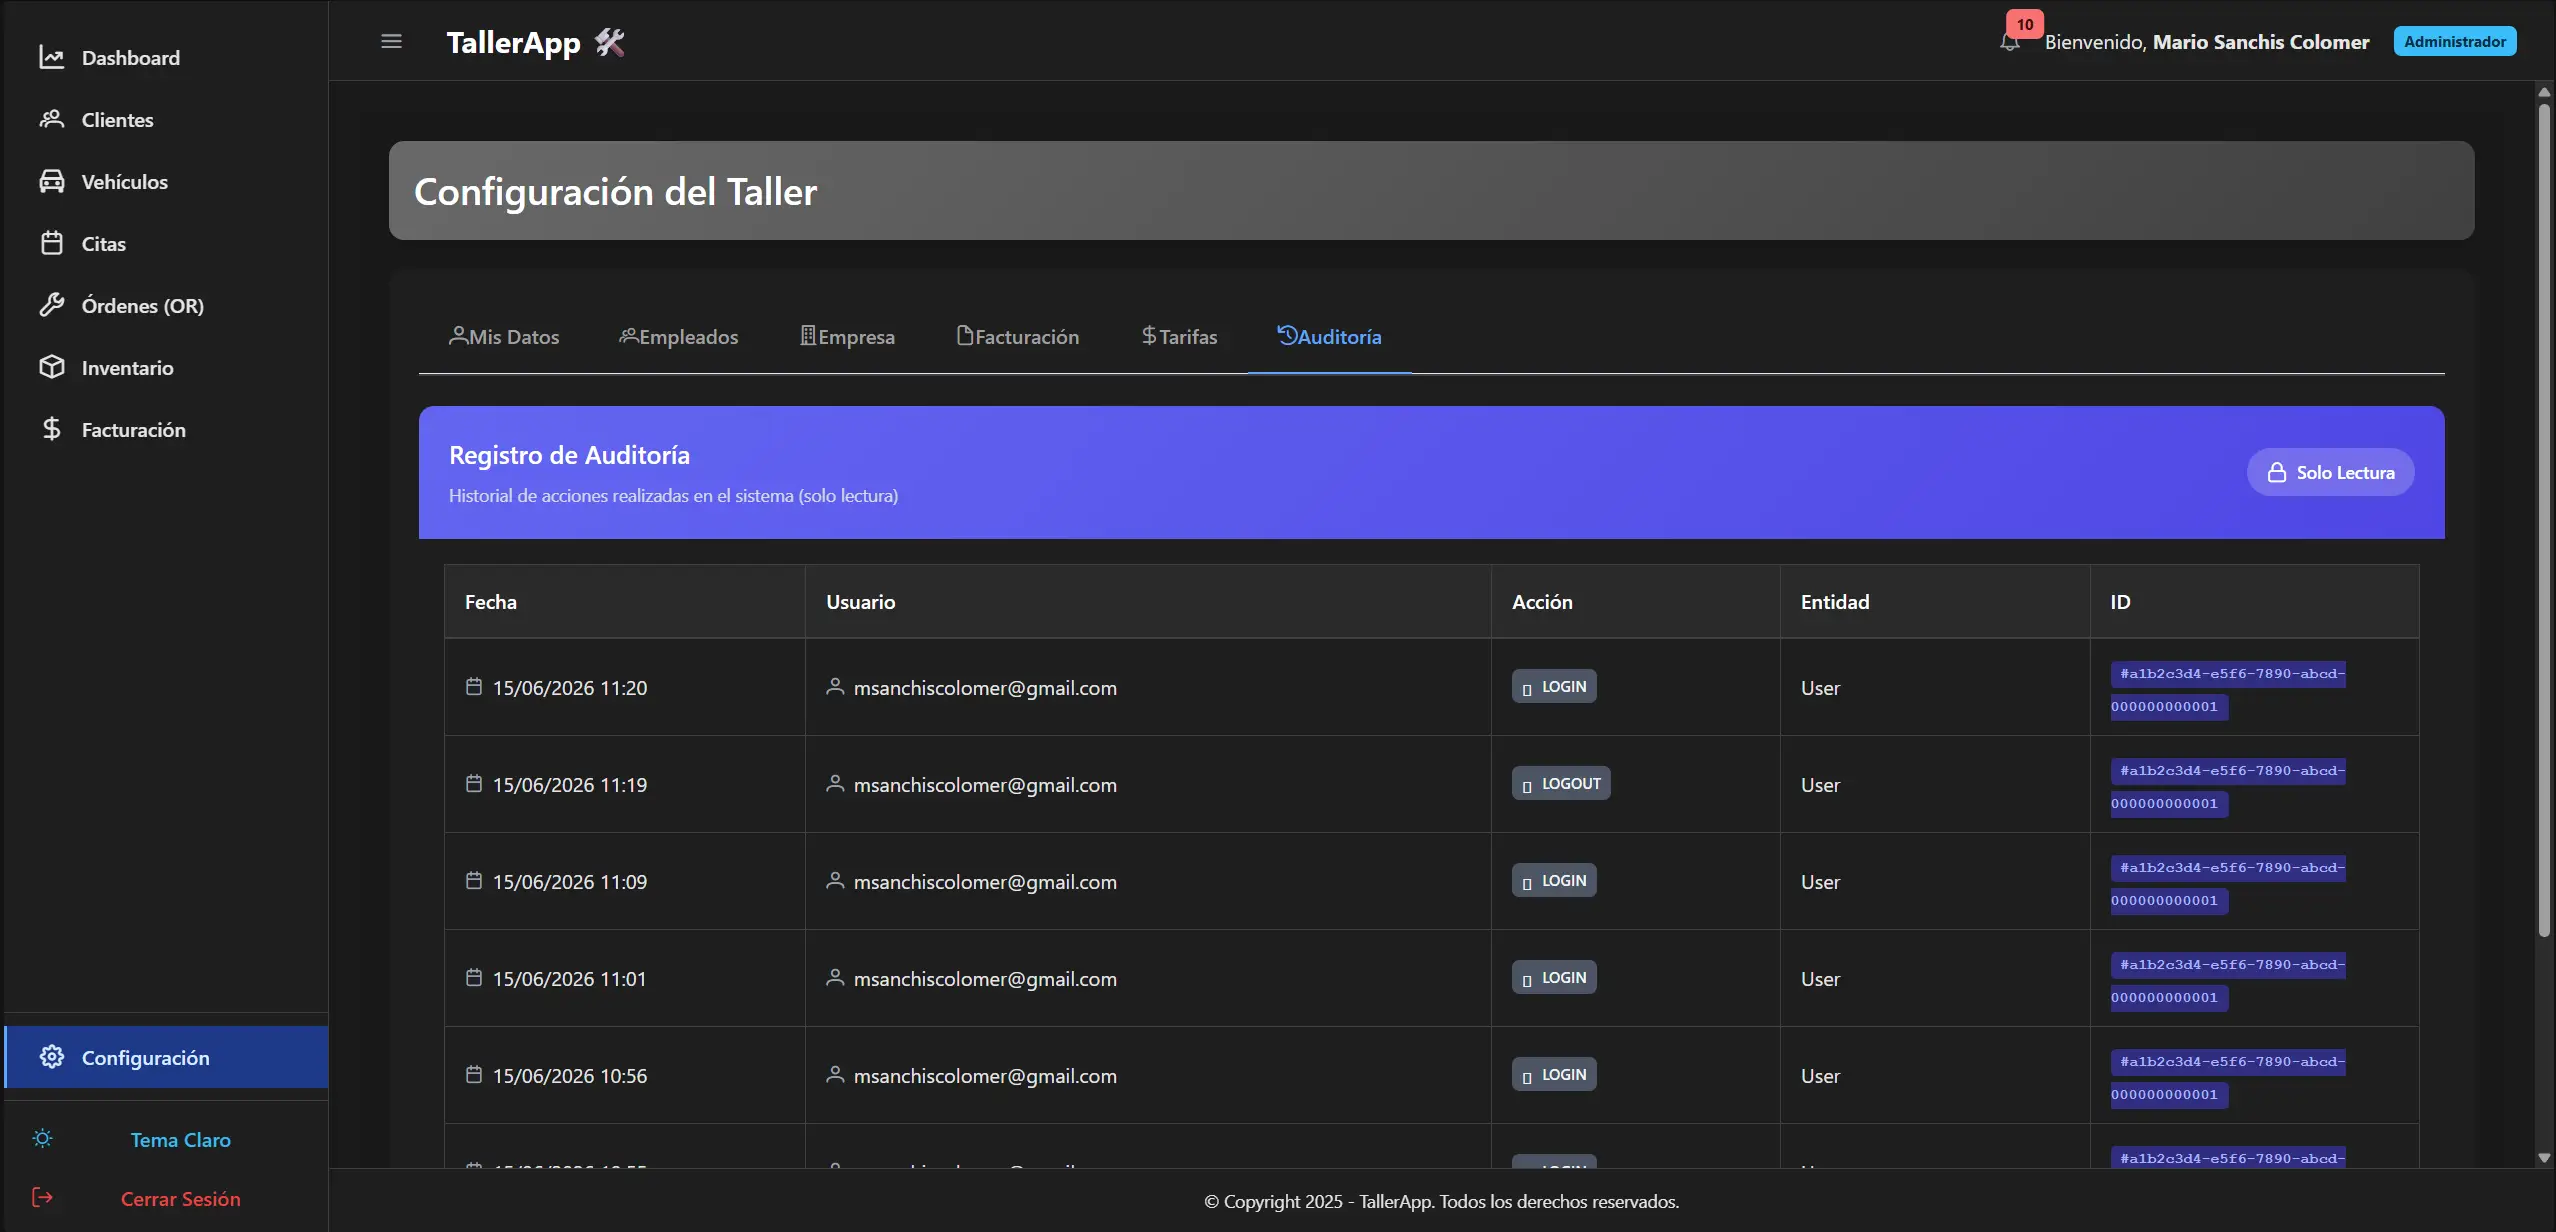Switch to Tema Claro
This screenshot has width=2556, height=1232.
click(x=181, y=1140)
